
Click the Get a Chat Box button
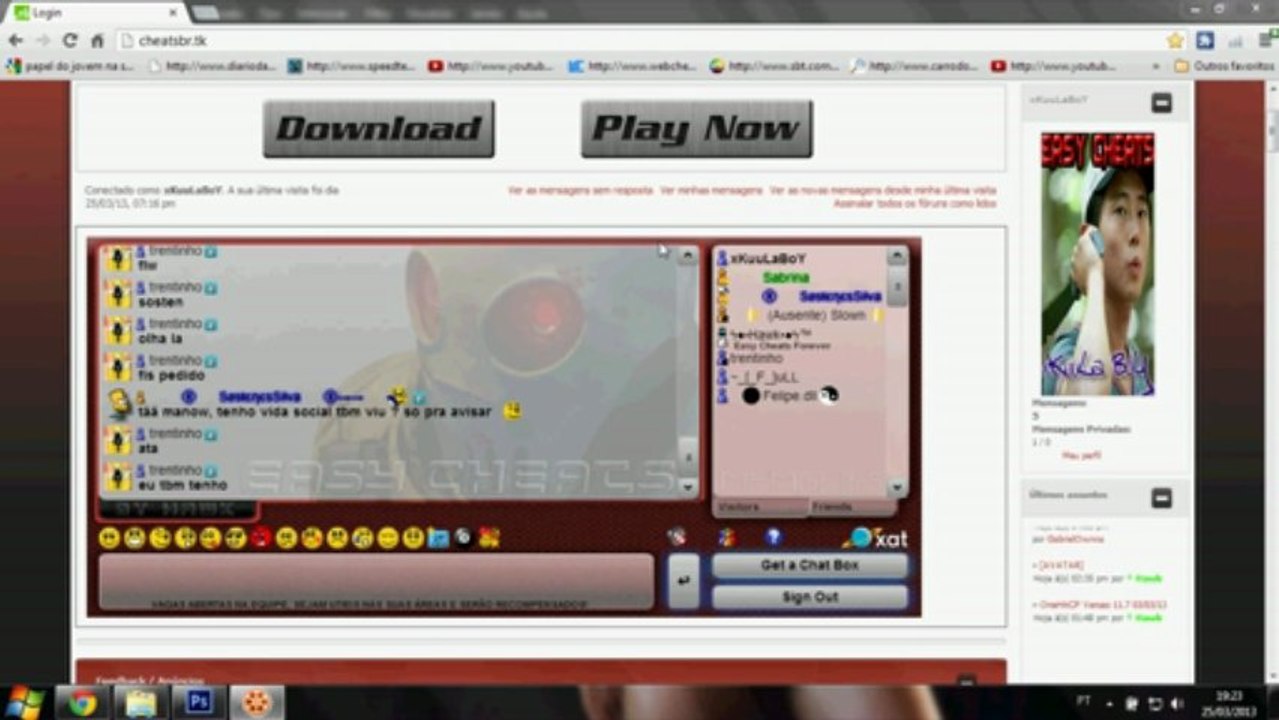[x=809, y=565]
